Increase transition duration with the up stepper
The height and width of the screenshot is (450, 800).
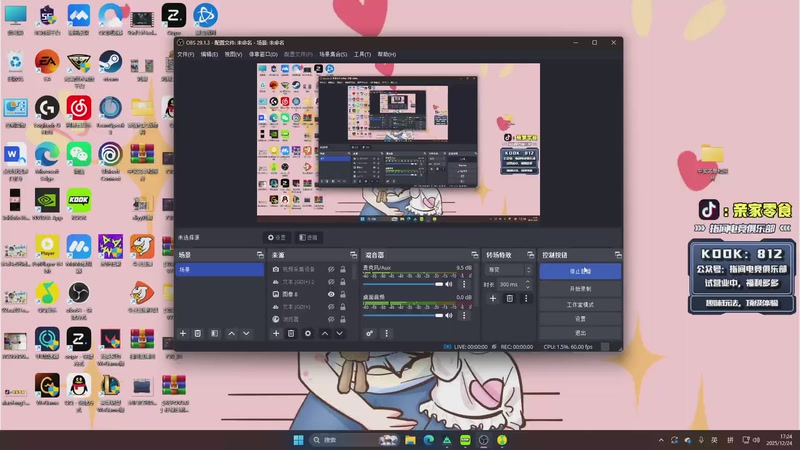tap(528, 282)
